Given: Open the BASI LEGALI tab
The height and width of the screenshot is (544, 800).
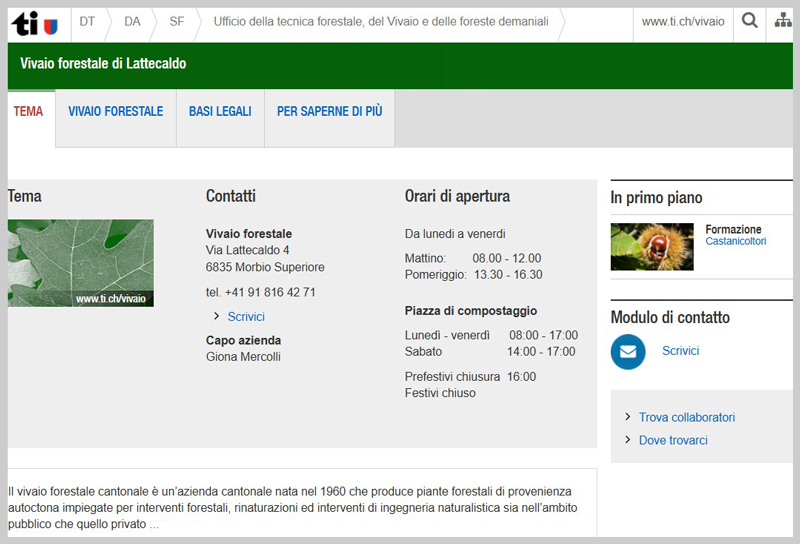Looking at the screenshot, I should click(x=220, y=112).
